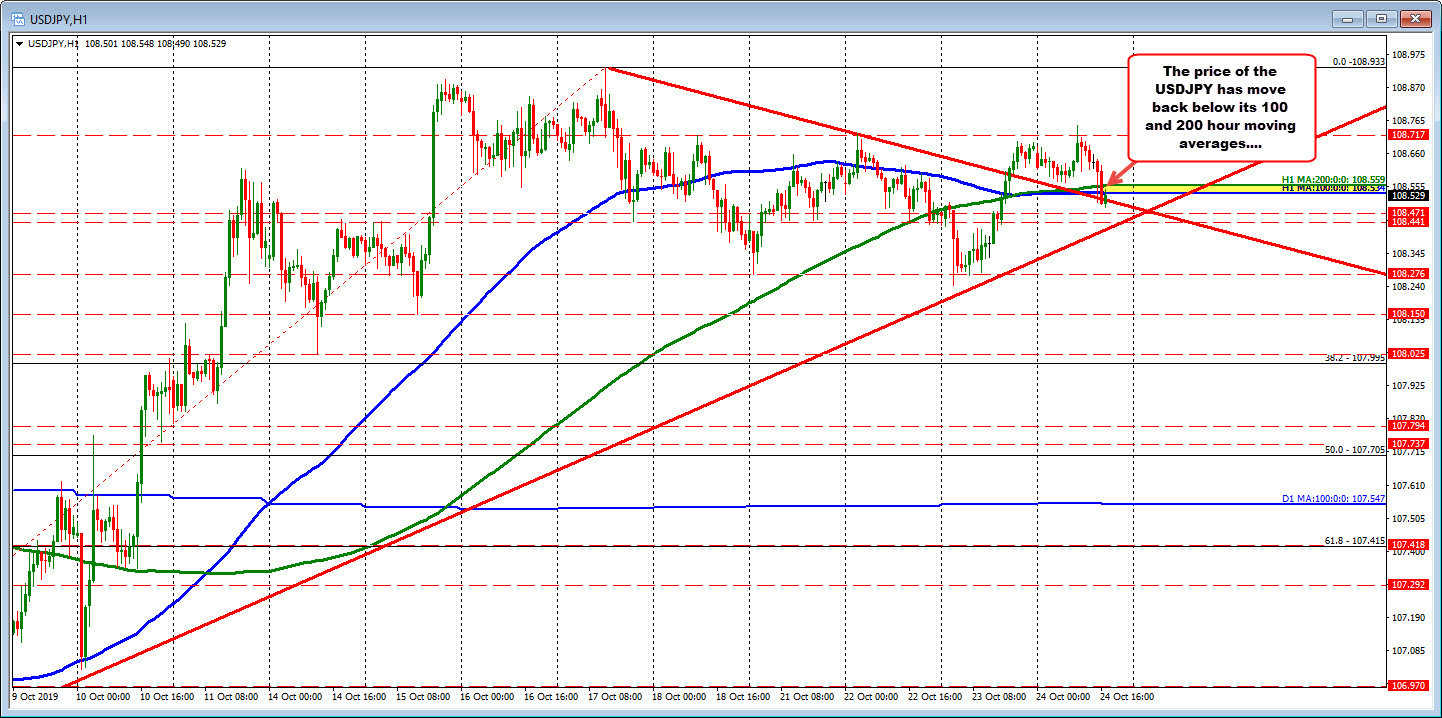Close the USDJPY,H1 chart window

coord(1414,17)
